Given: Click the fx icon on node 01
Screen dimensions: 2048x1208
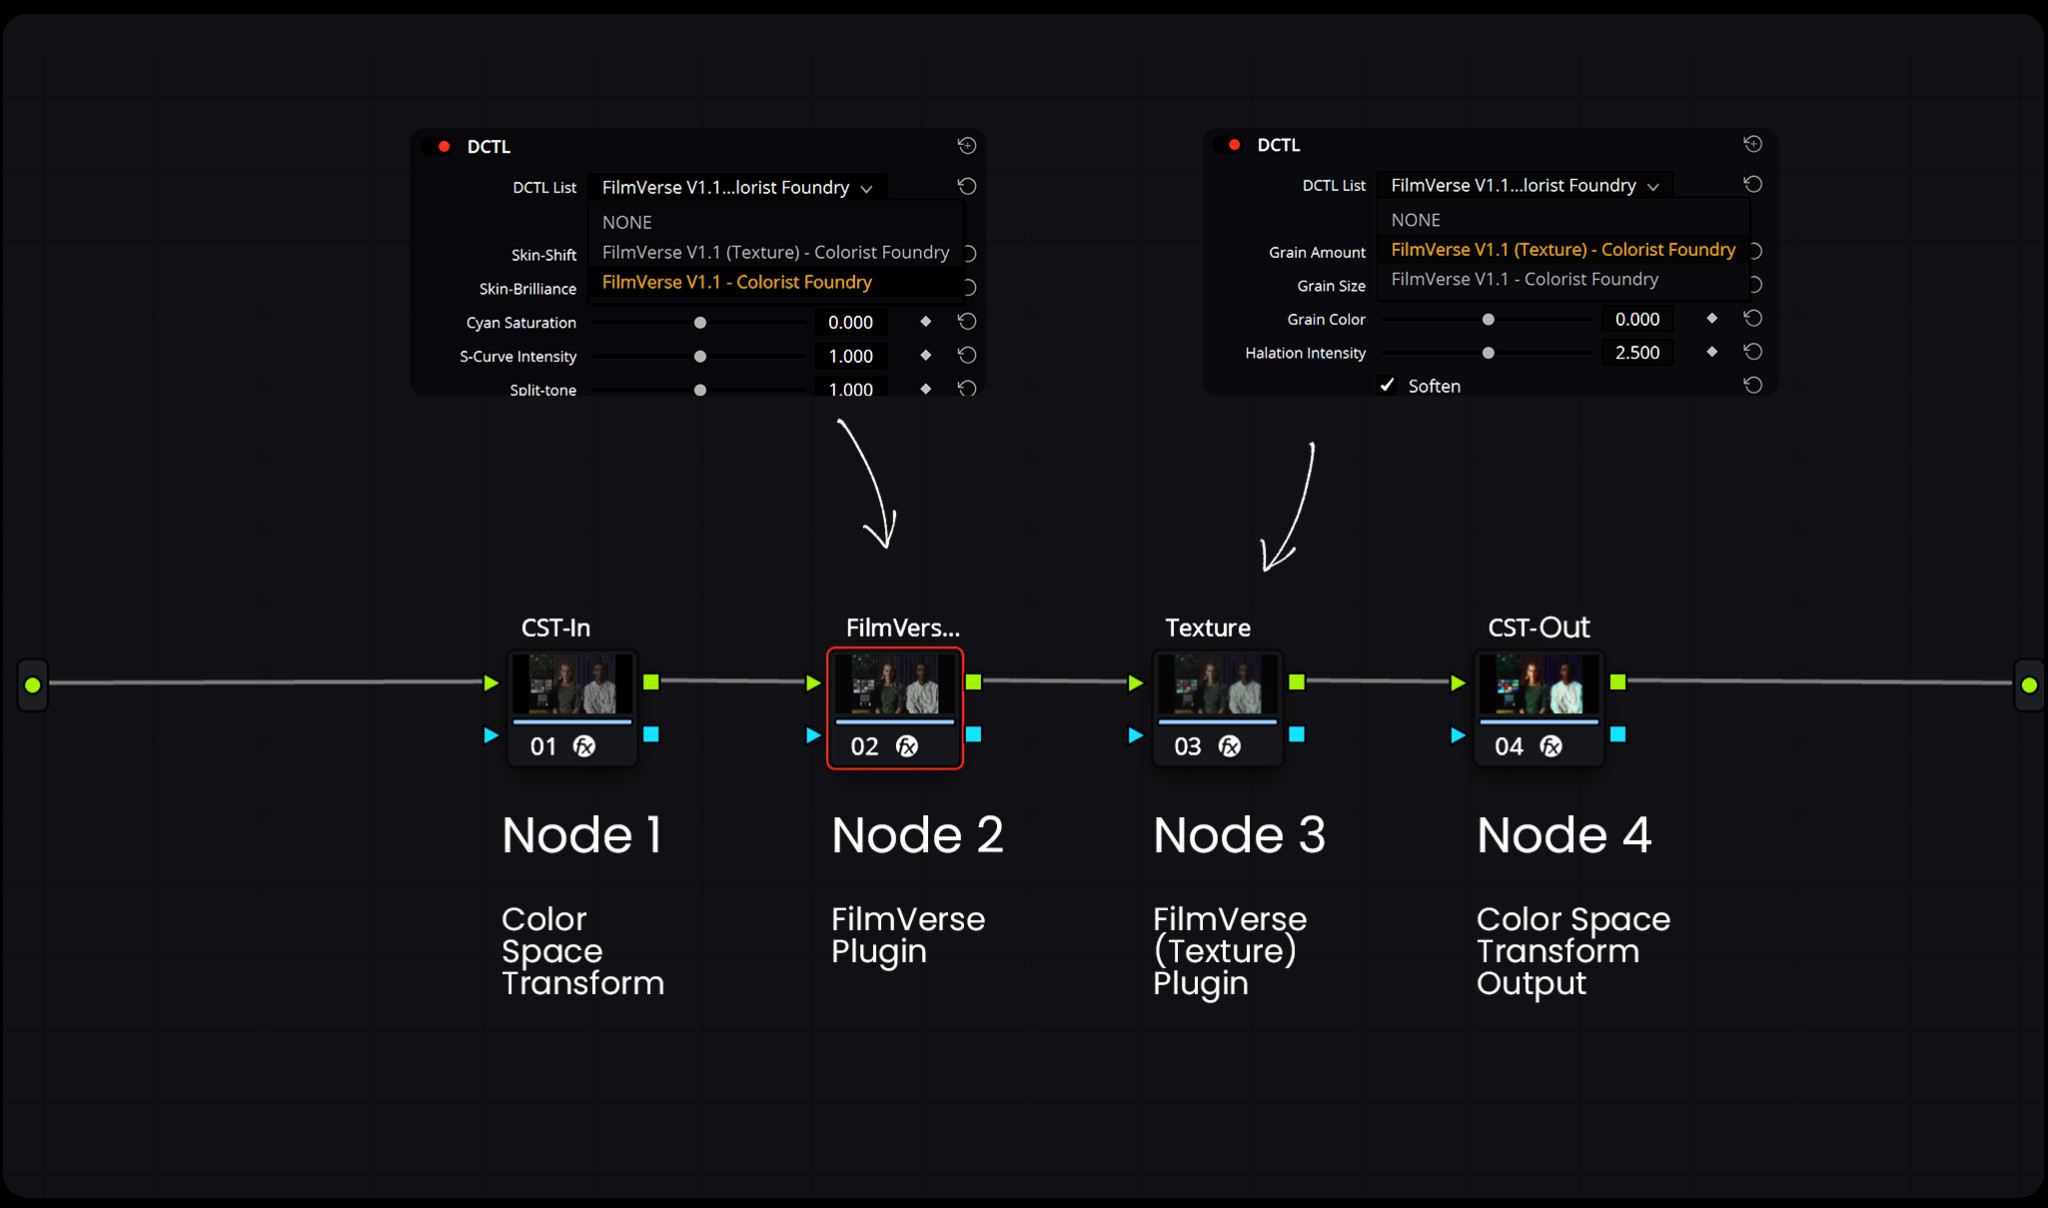Looking at the screenshot, I should [584, 746].
